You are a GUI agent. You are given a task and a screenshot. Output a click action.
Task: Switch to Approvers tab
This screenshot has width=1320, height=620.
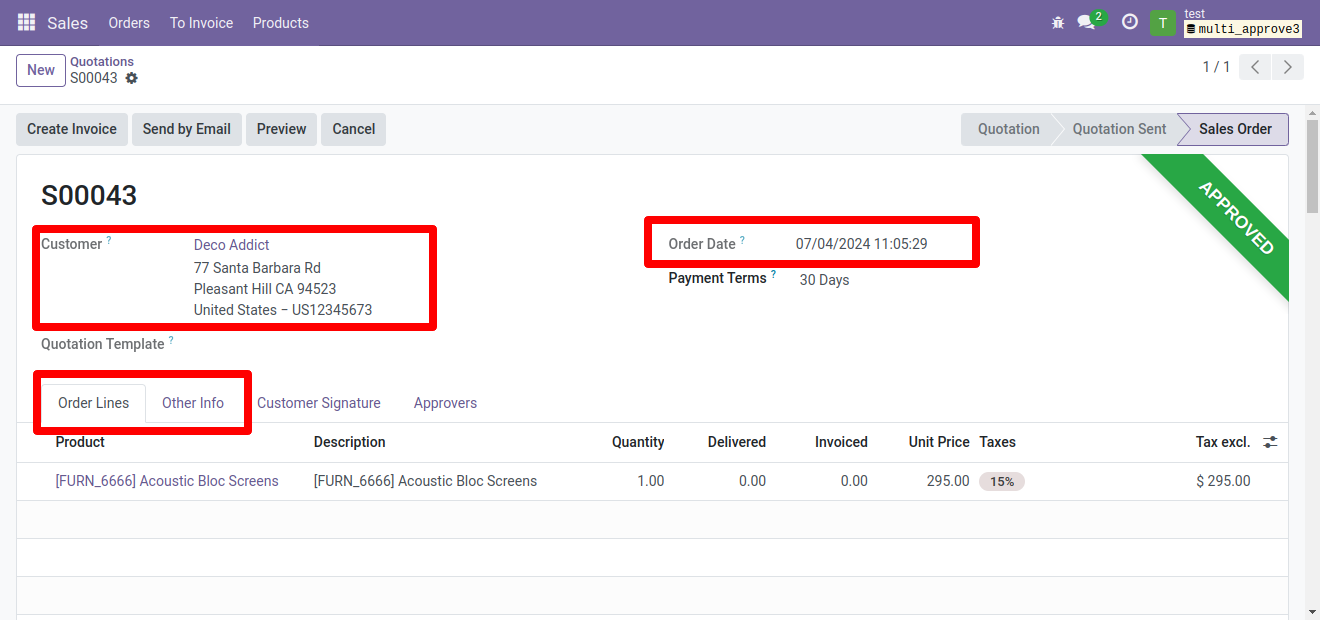coord(445,403)
